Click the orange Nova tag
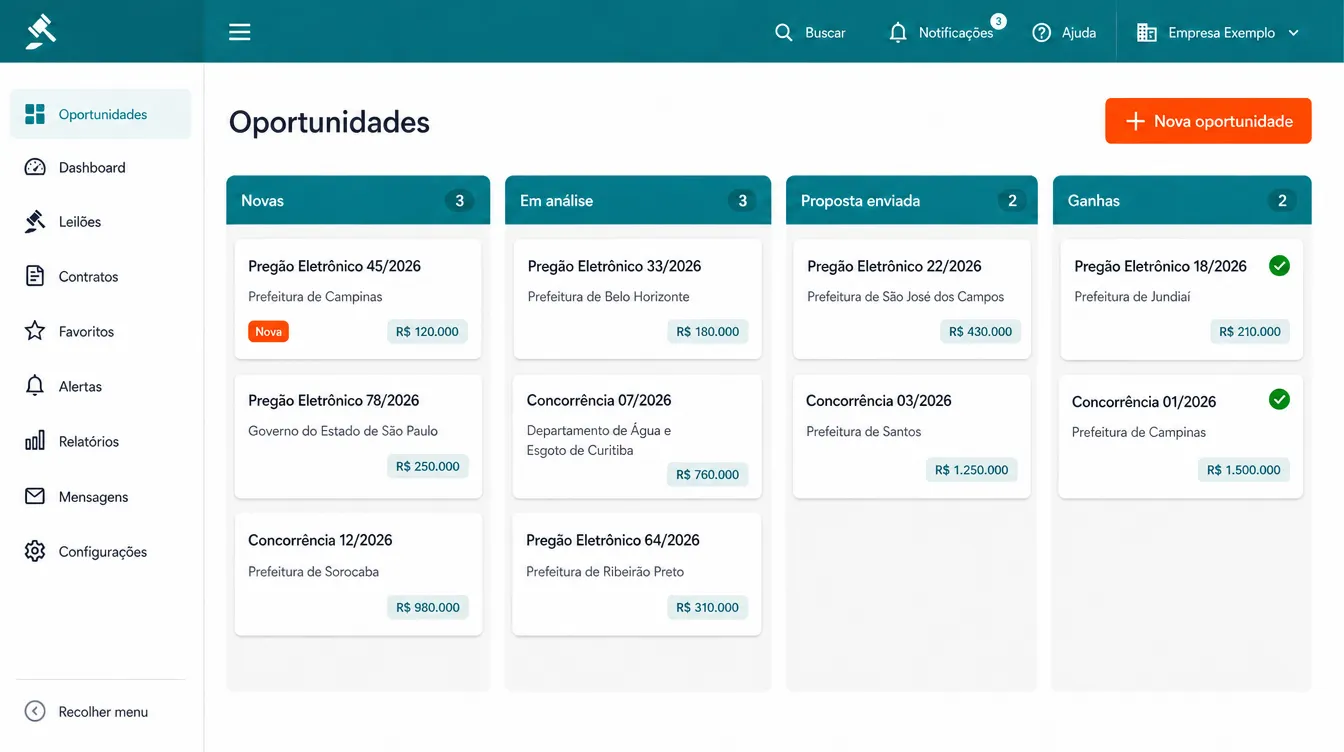 268,331
